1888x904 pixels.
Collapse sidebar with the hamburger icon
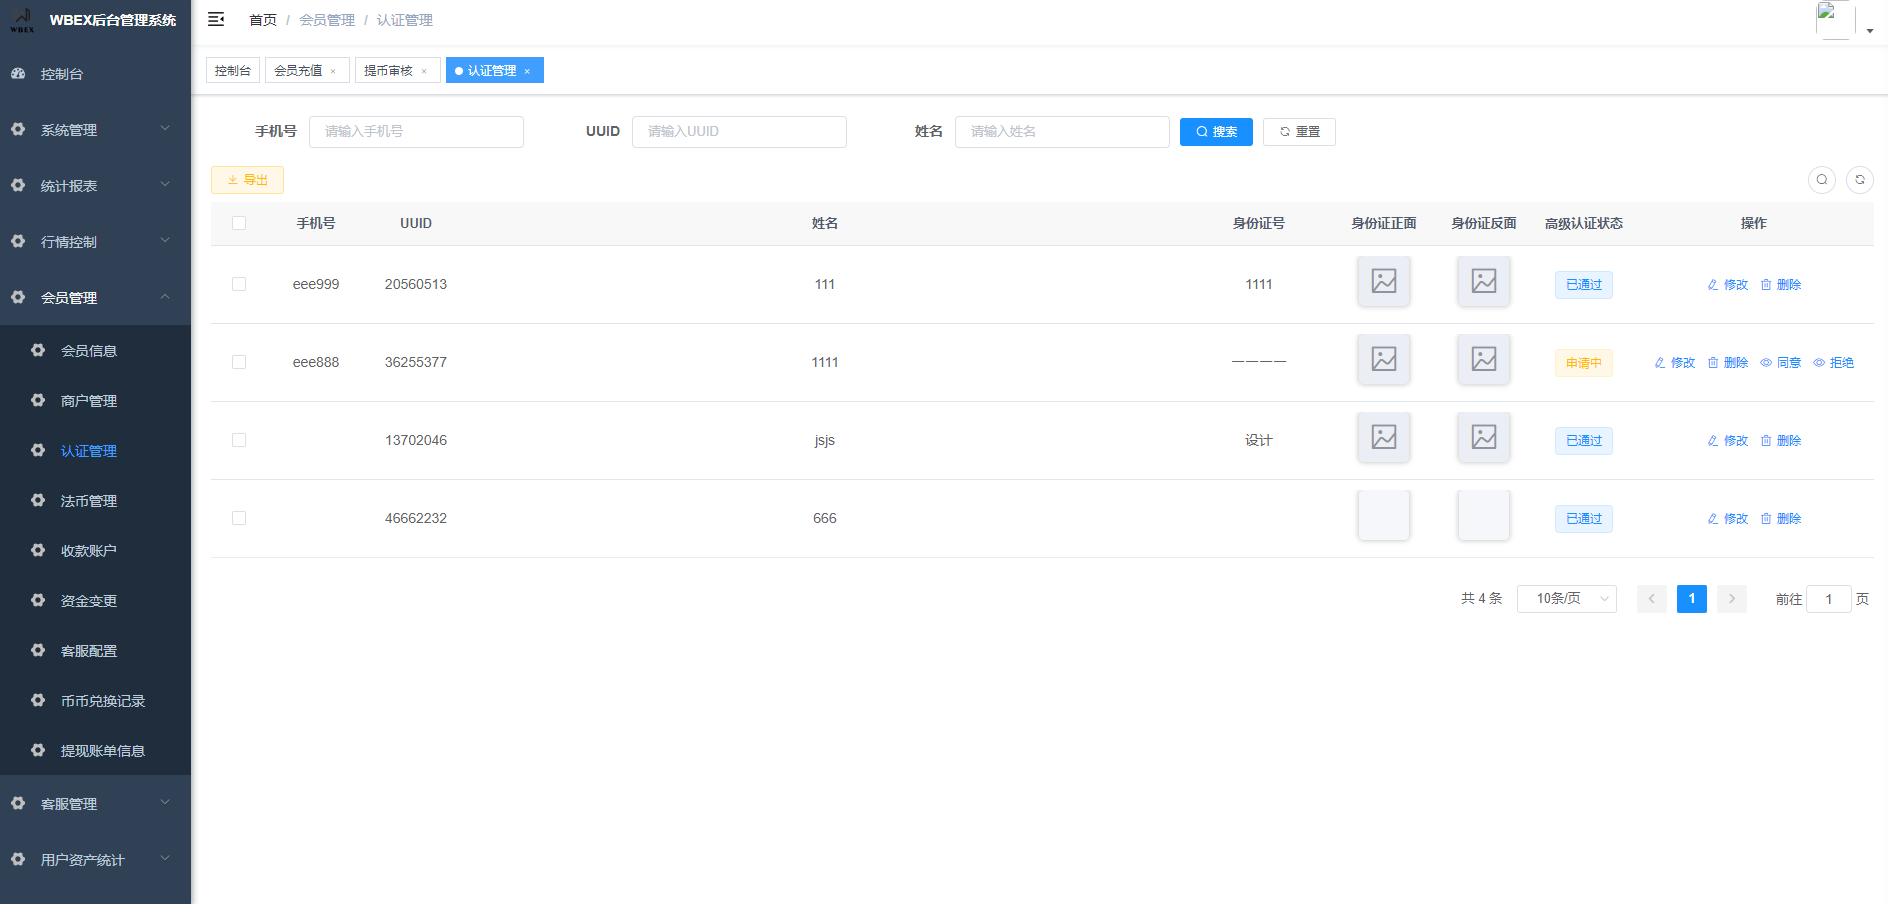[216, 20]
